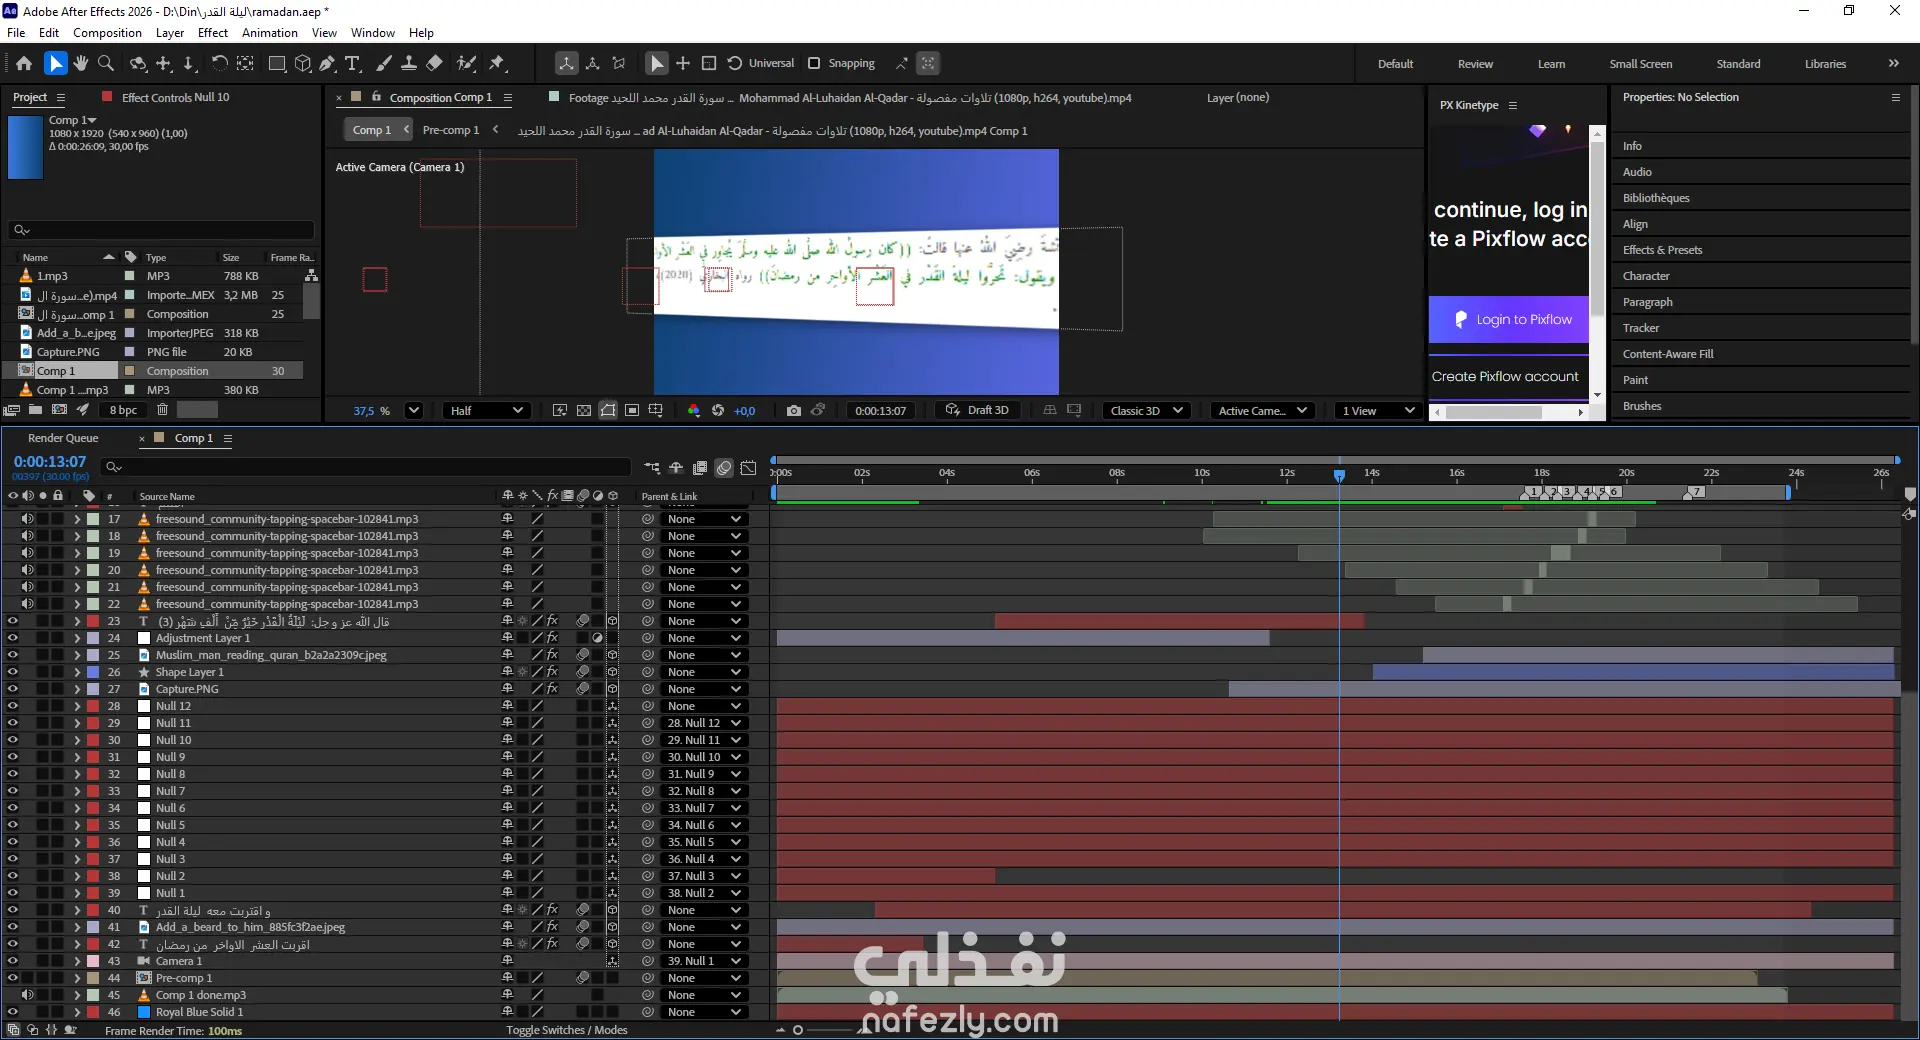Open the Active Camera view dropdown
This screenshot has width=1920, height=1040.
coord(1262,410)
